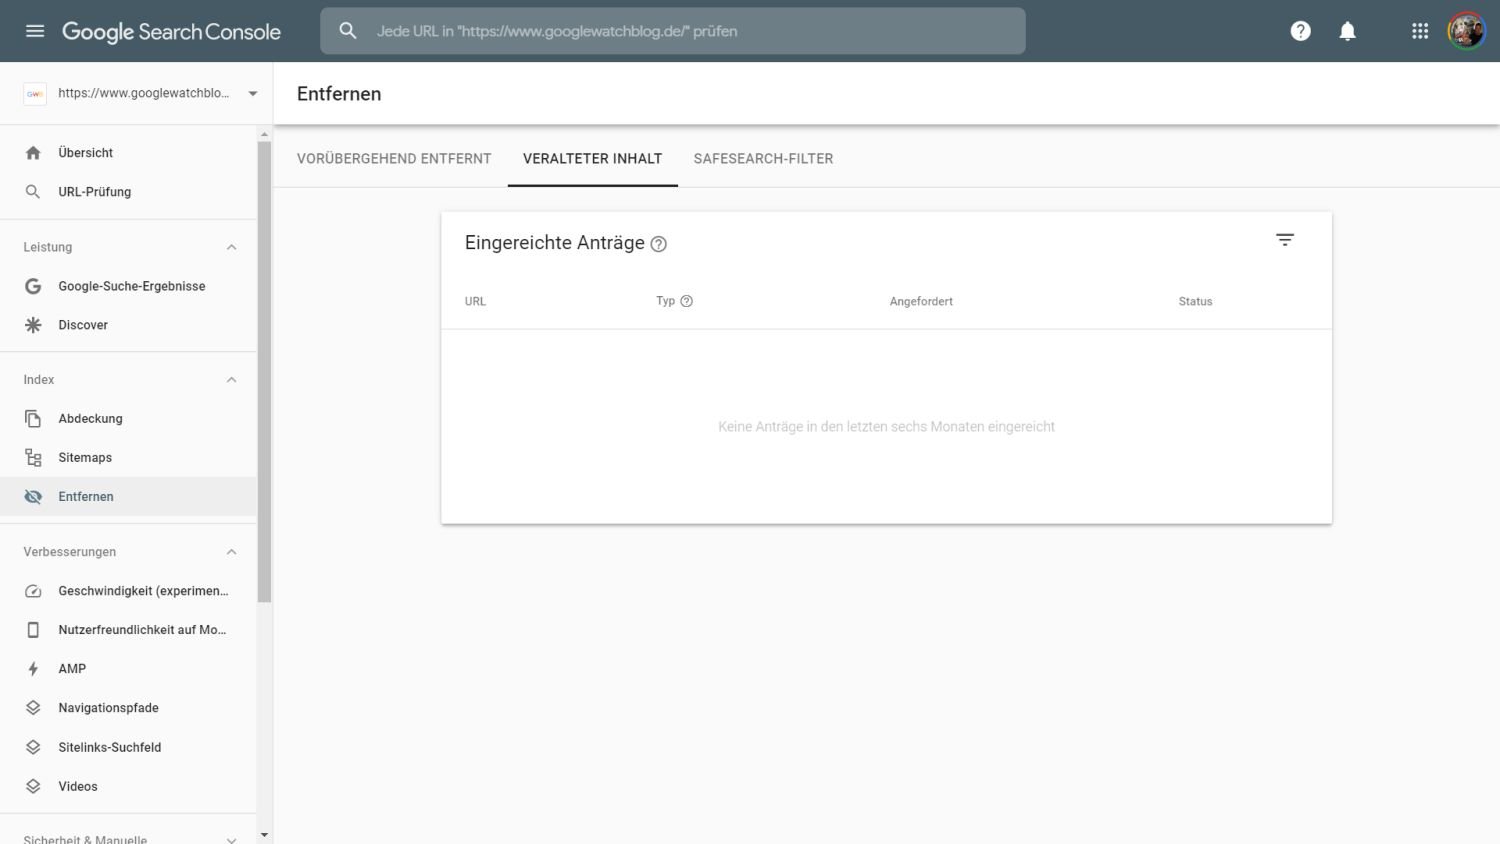Switch to Vorübergehend entfernt tab

point(394,159)
